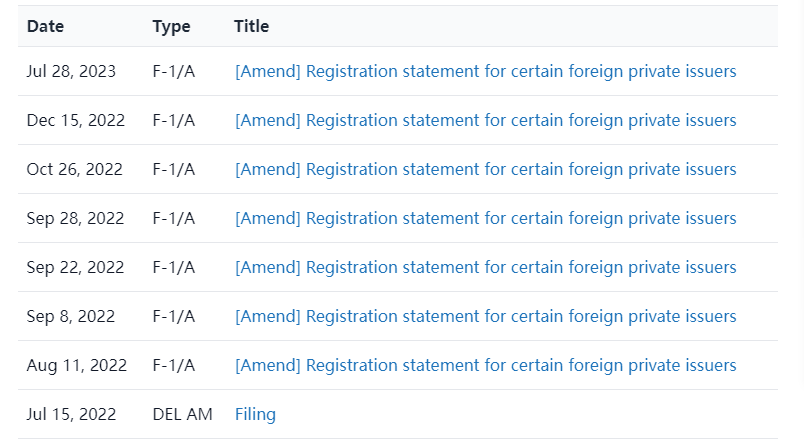
Task: Open the Dec 15, 2022 registration statement link
Action: (486, 120)
